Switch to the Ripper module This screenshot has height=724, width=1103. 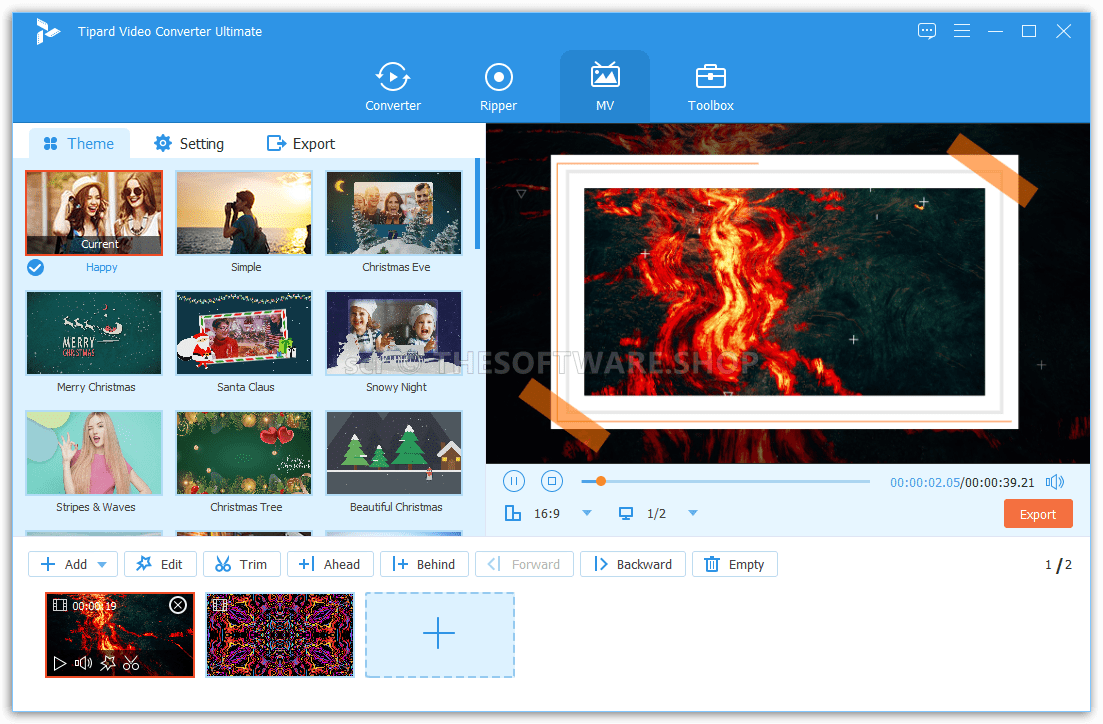(x=498, y=87)
